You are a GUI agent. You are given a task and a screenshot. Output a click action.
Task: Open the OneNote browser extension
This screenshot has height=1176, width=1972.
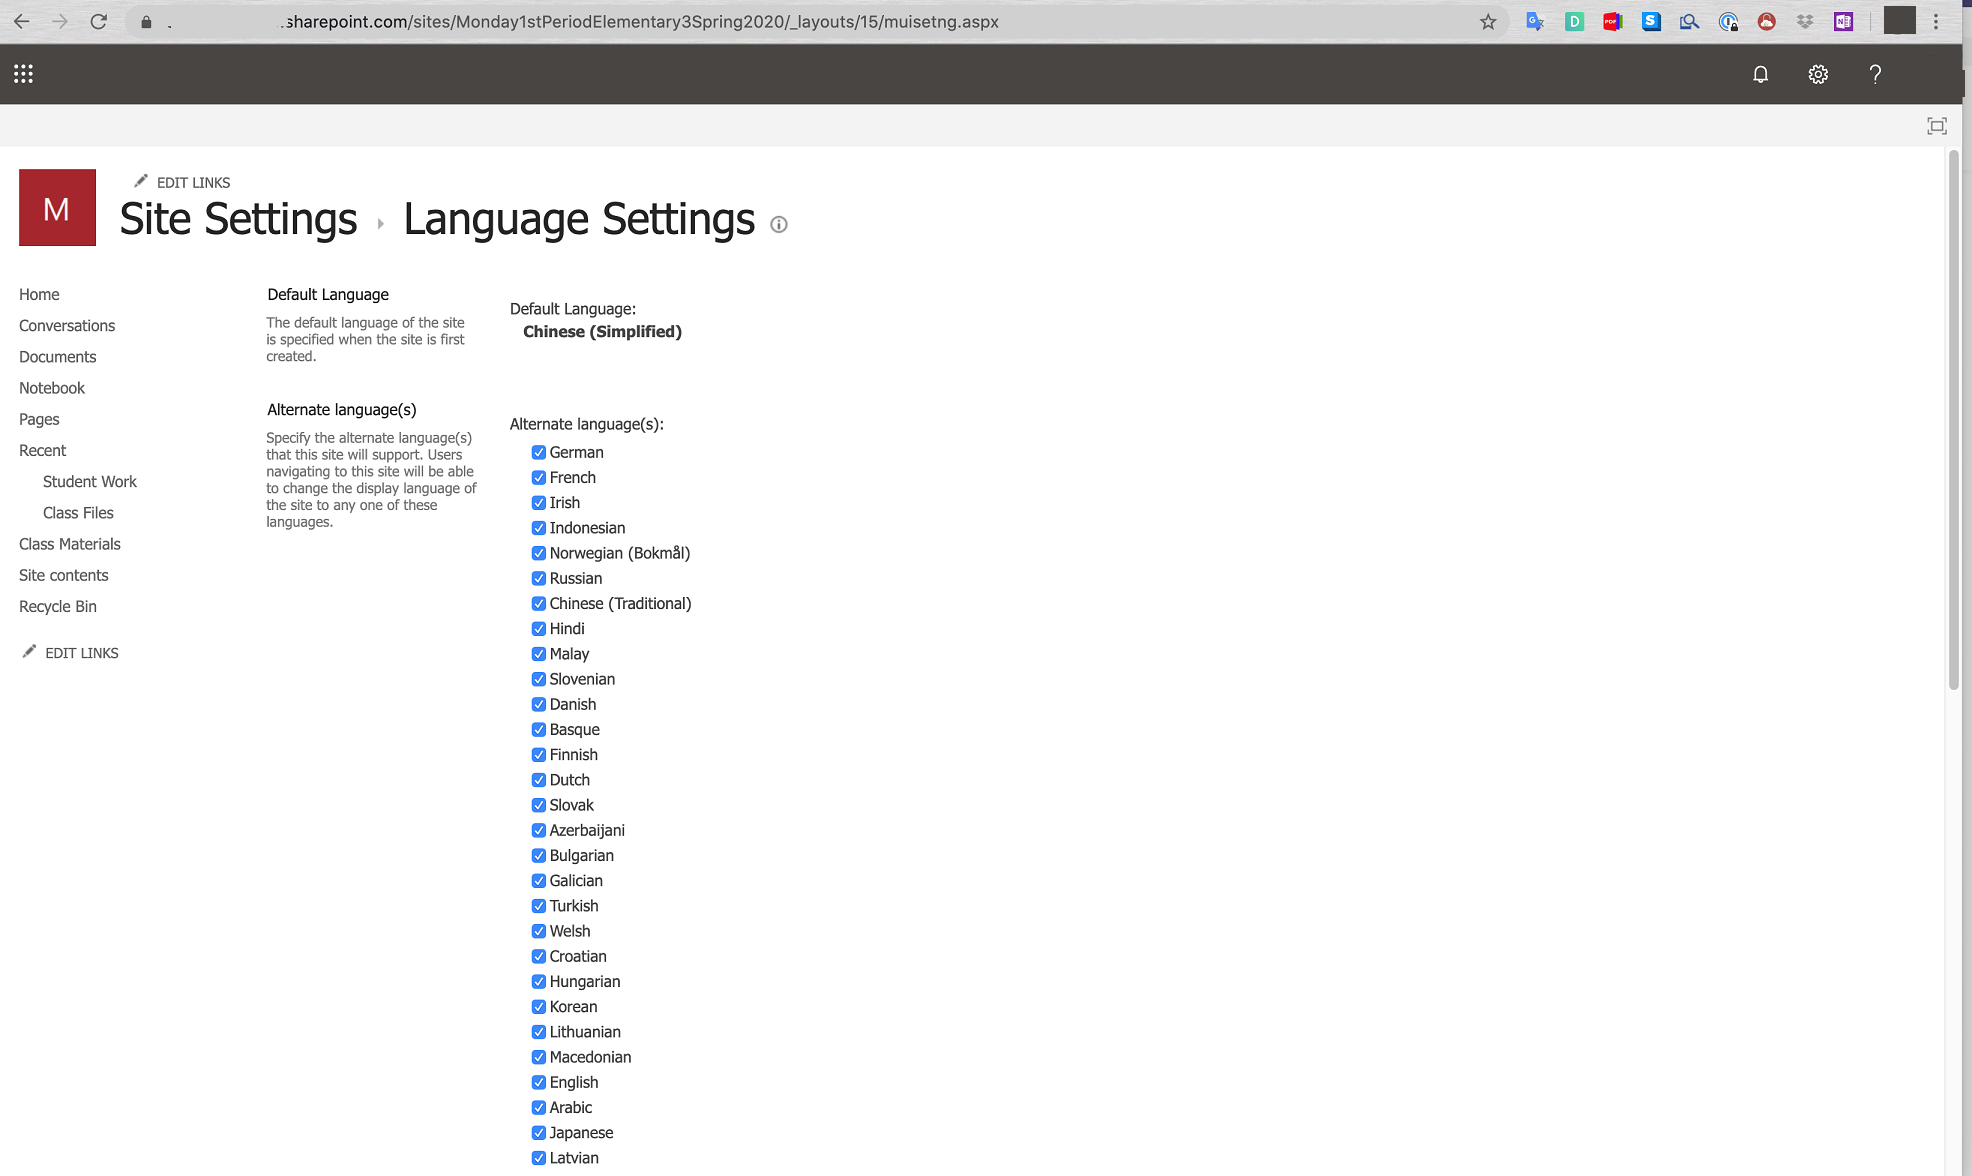[x=1843, y=21]
